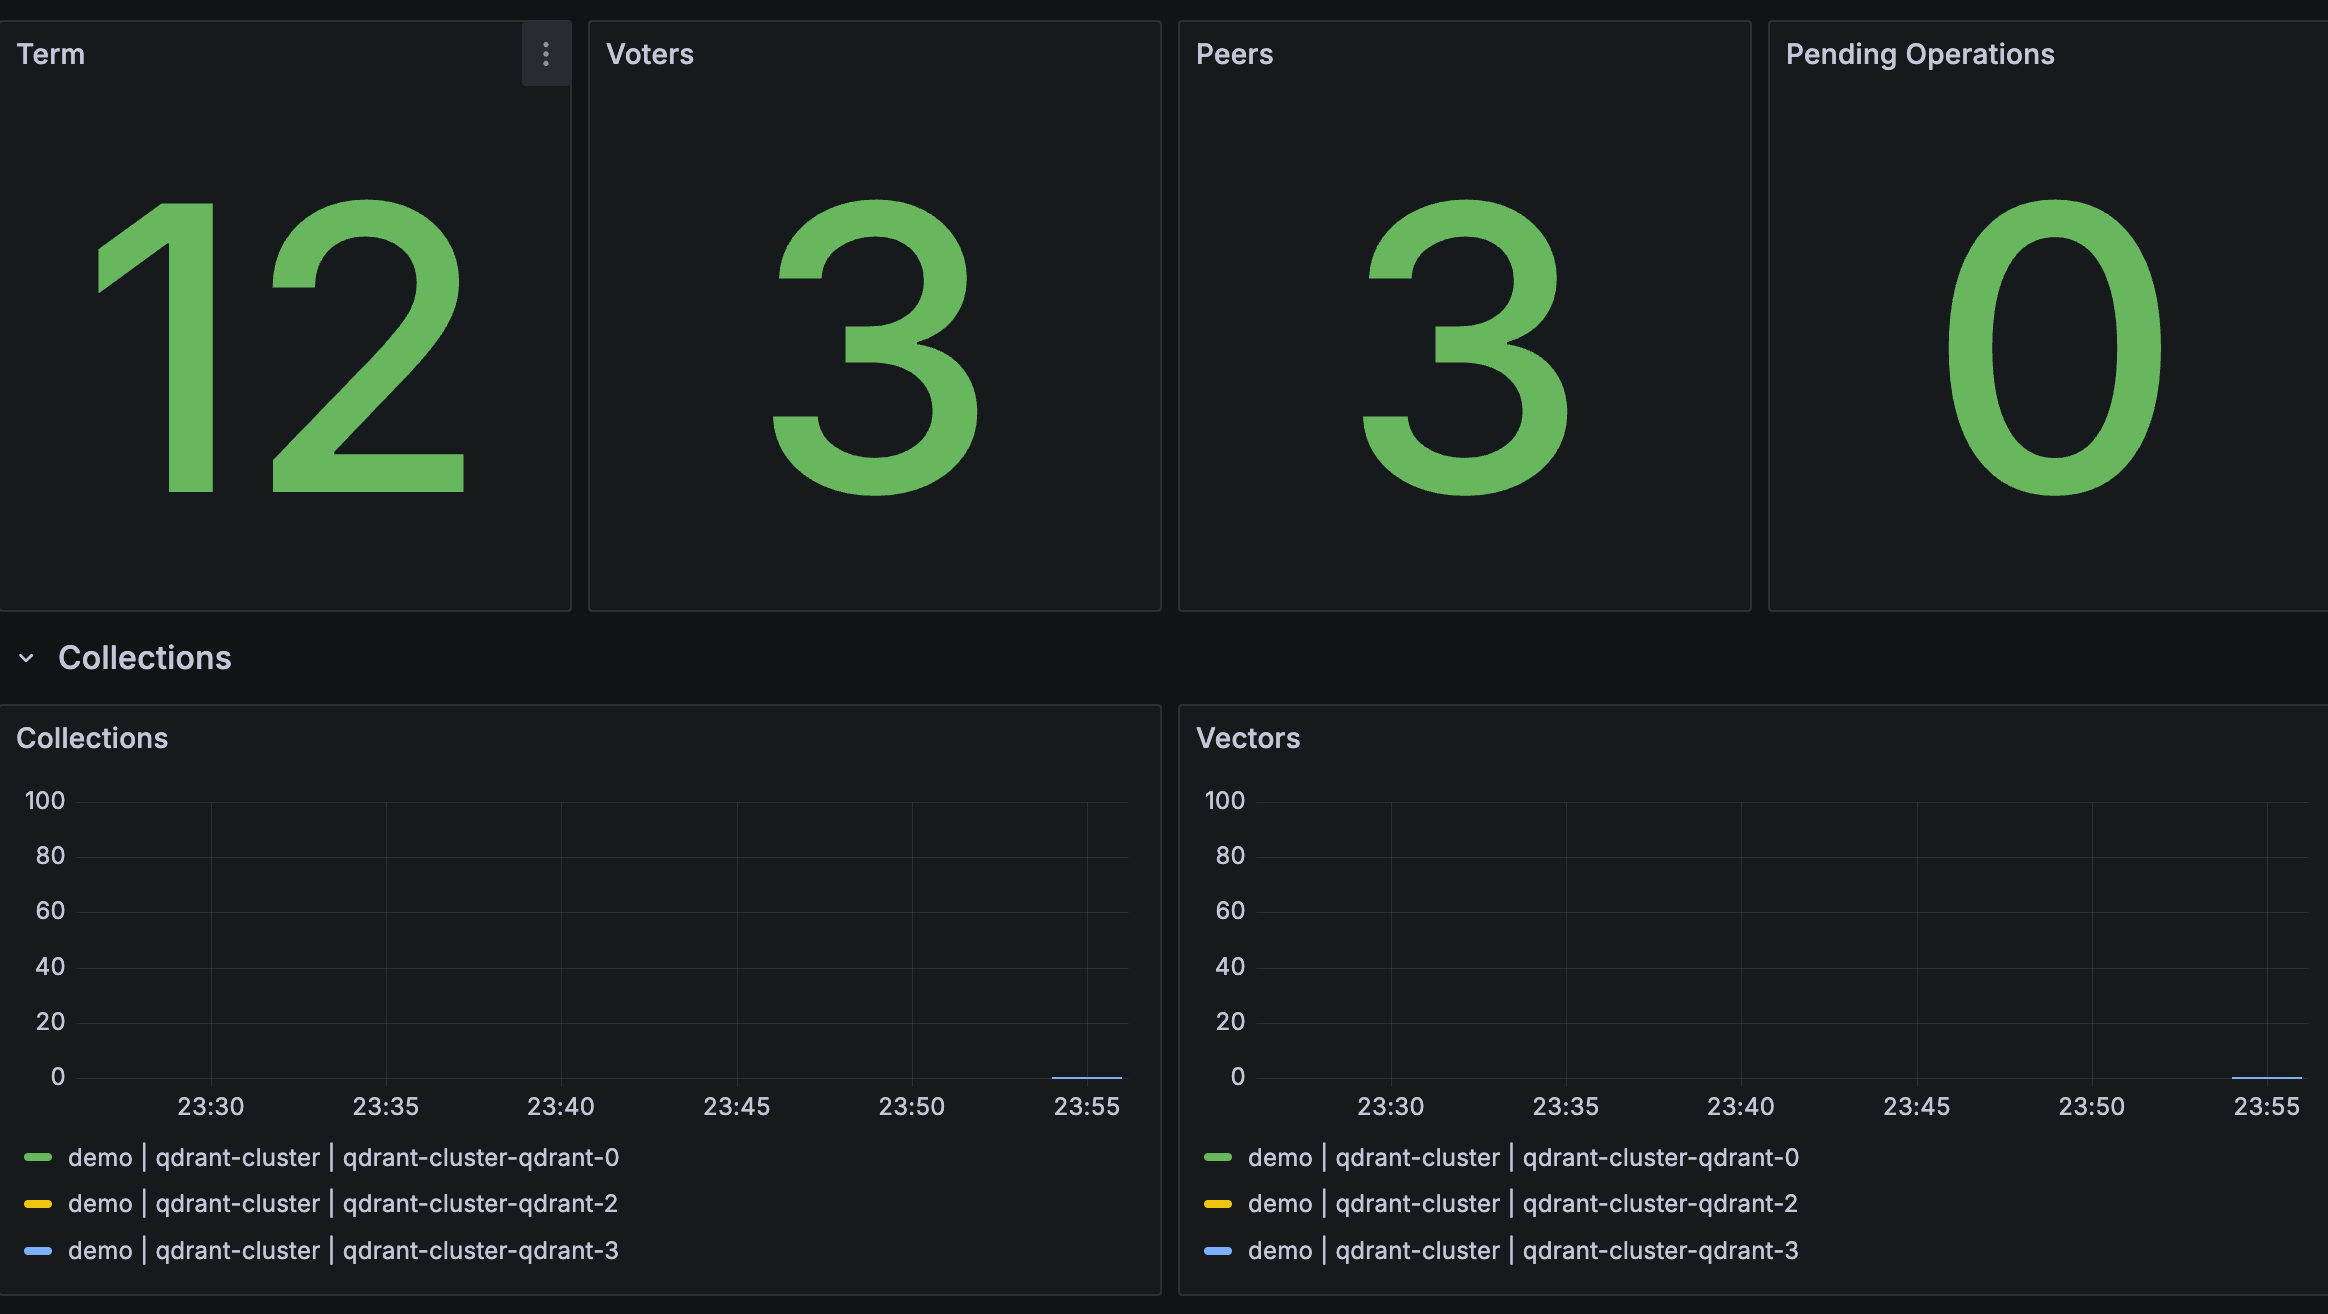Click blue color swatch in Collections legend

[38, 1251]
